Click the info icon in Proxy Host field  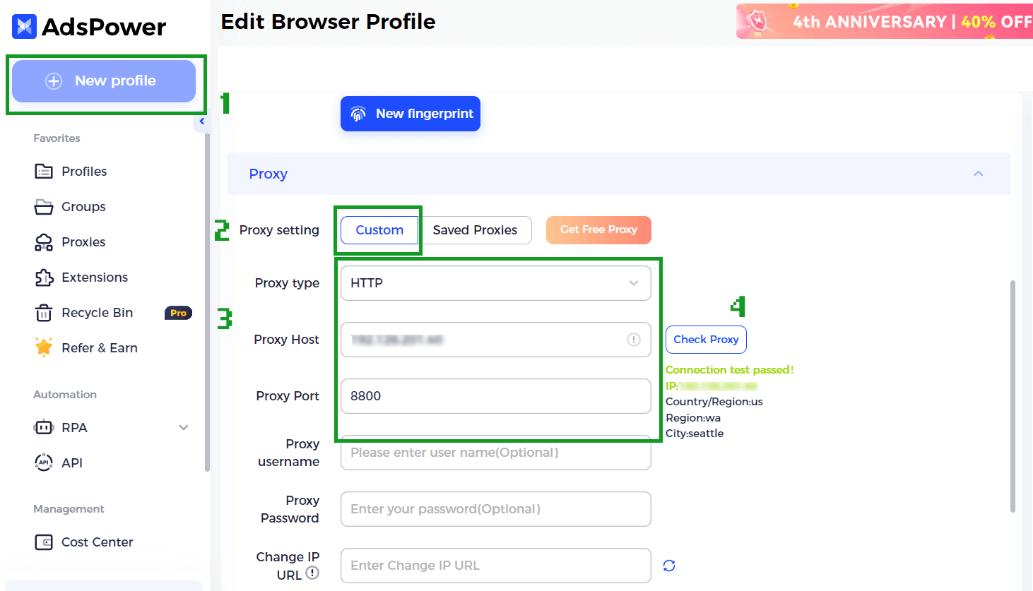point(633,340)
